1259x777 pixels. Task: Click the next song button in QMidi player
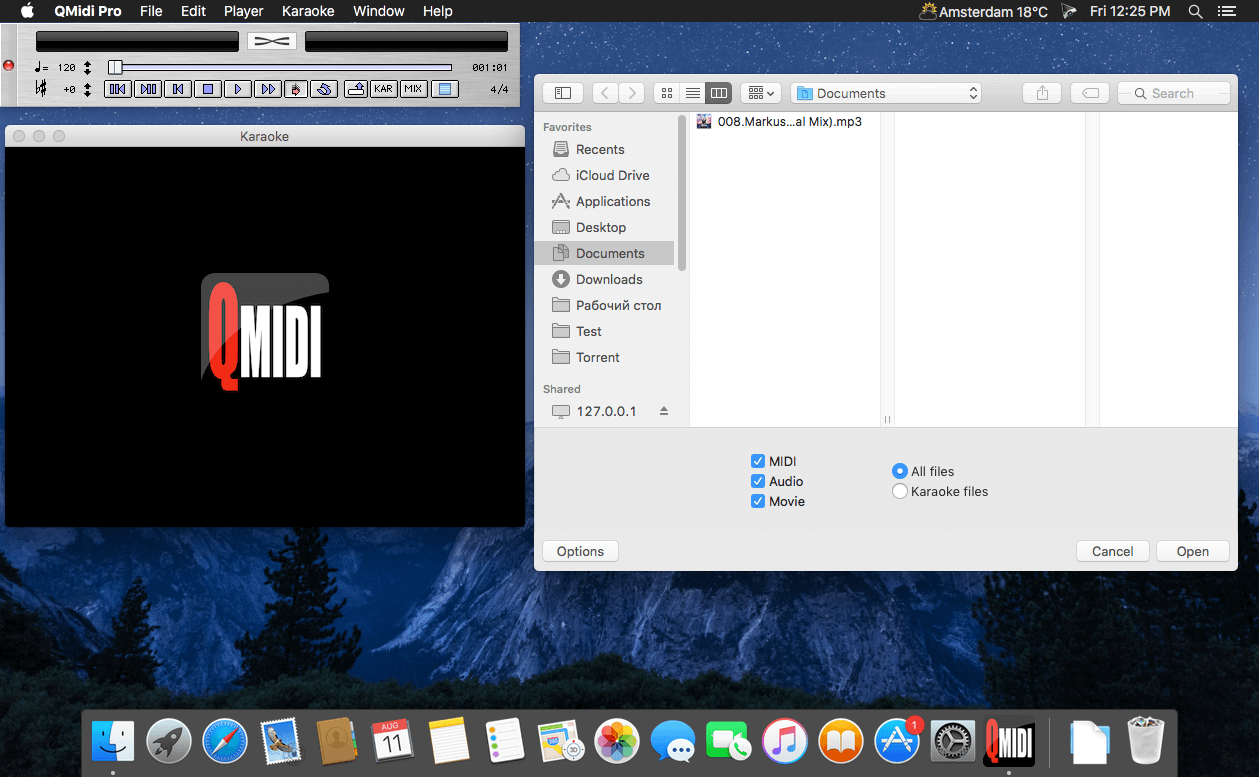point(148,89)
